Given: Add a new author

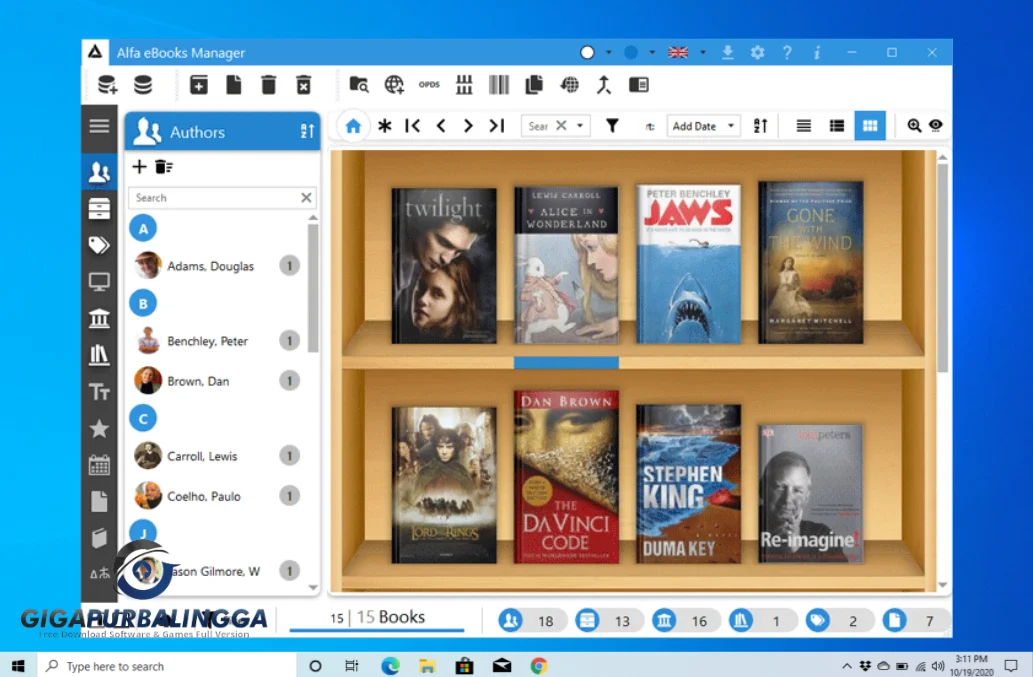Looking at the screenshot, I should point(139,167).
